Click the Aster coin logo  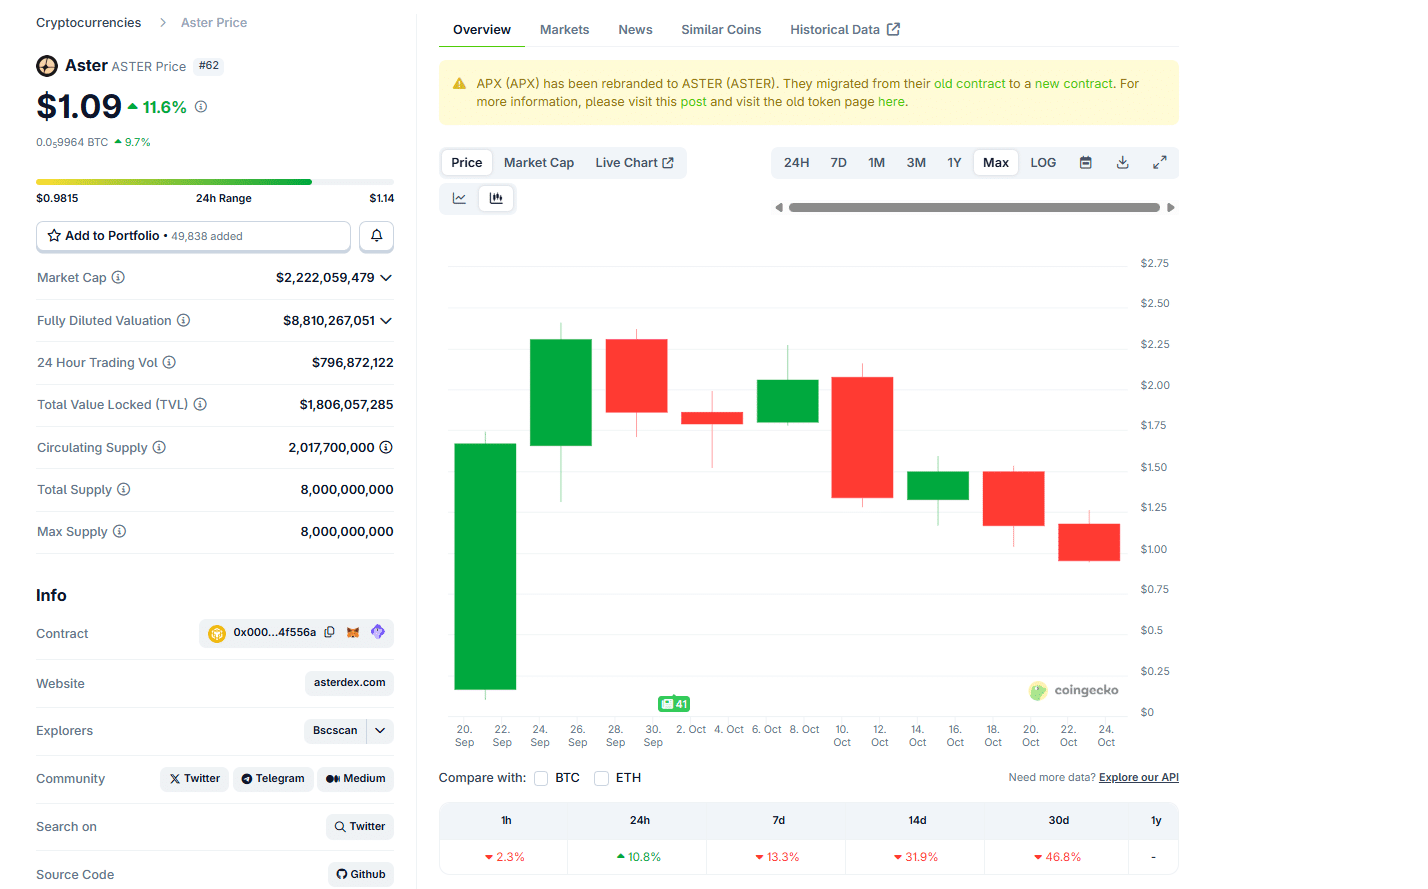(x=47, y=66)
